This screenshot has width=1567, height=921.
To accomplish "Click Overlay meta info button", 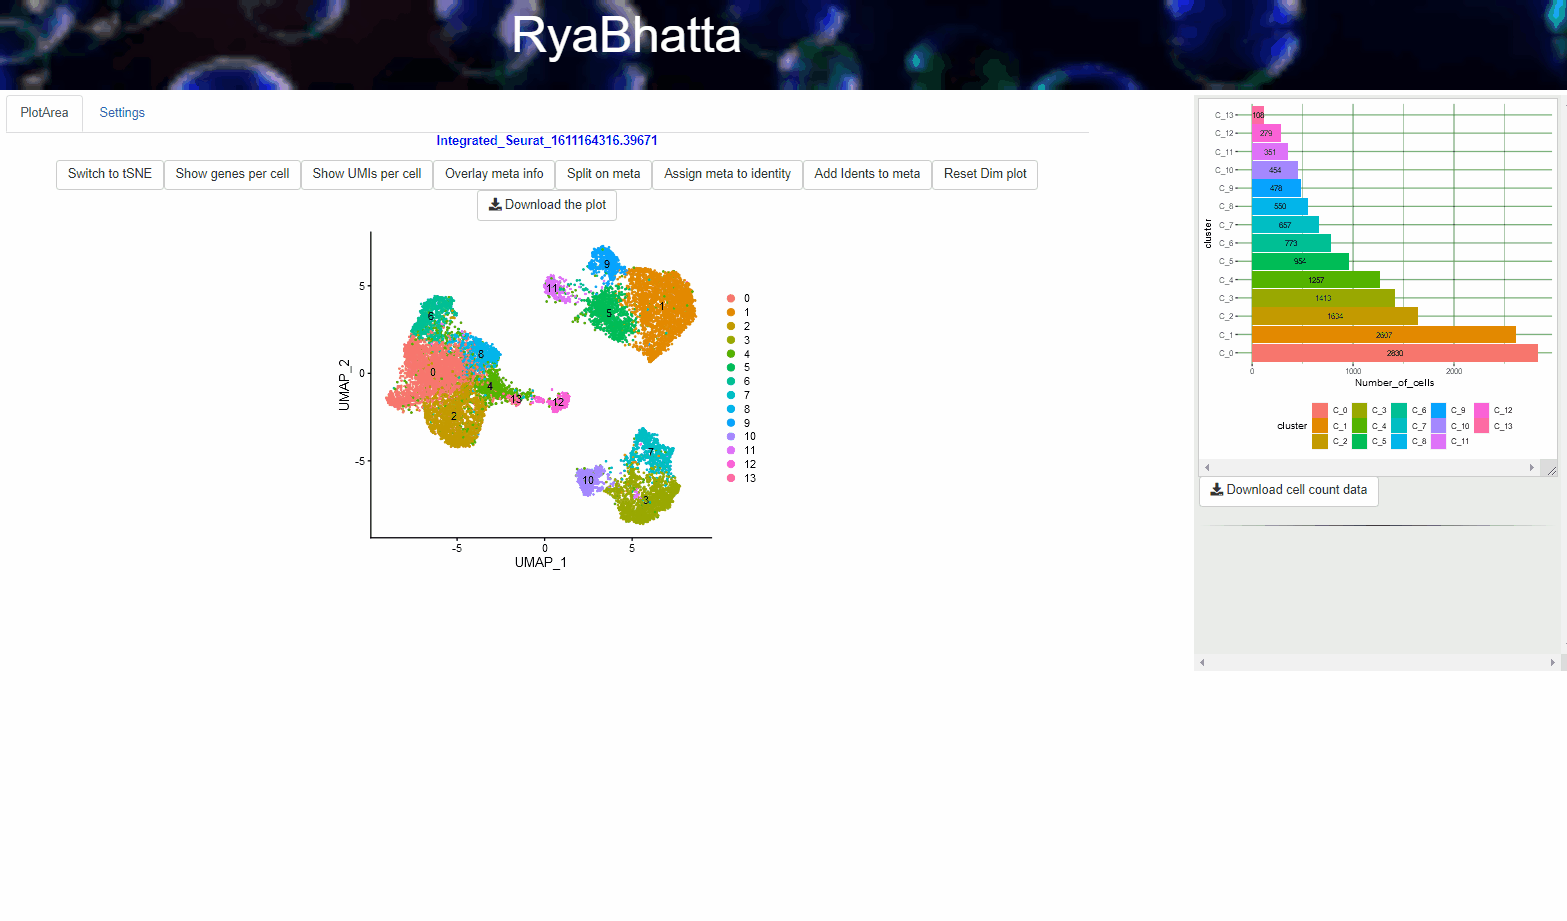I will (x=494, y=174).
